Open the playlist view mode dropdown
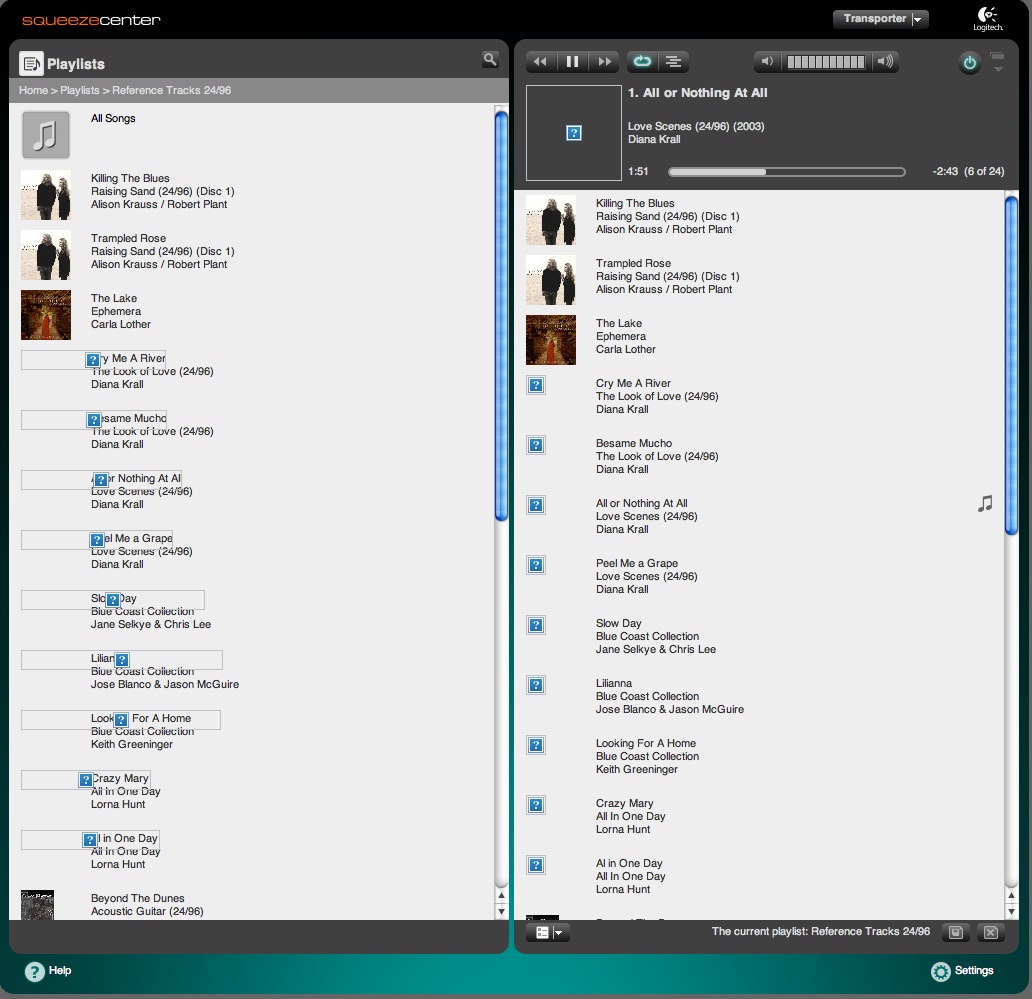Screen dimensions: 1032x999 [548, 932]
